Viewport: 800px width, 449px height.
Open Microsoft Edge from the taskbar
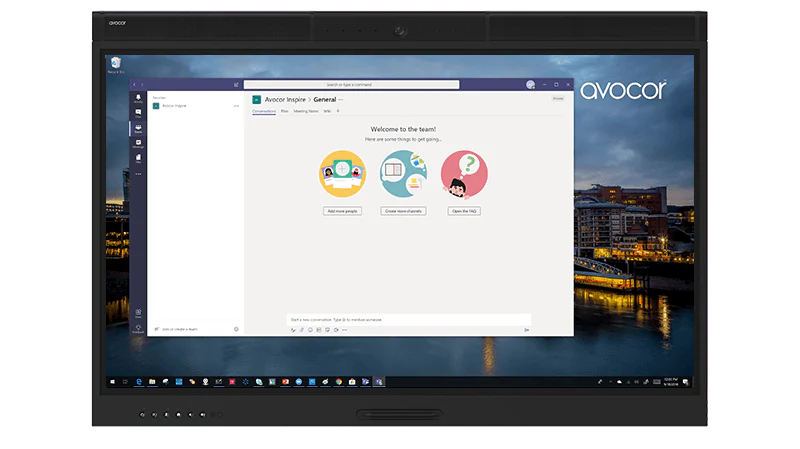pos(139,382)
